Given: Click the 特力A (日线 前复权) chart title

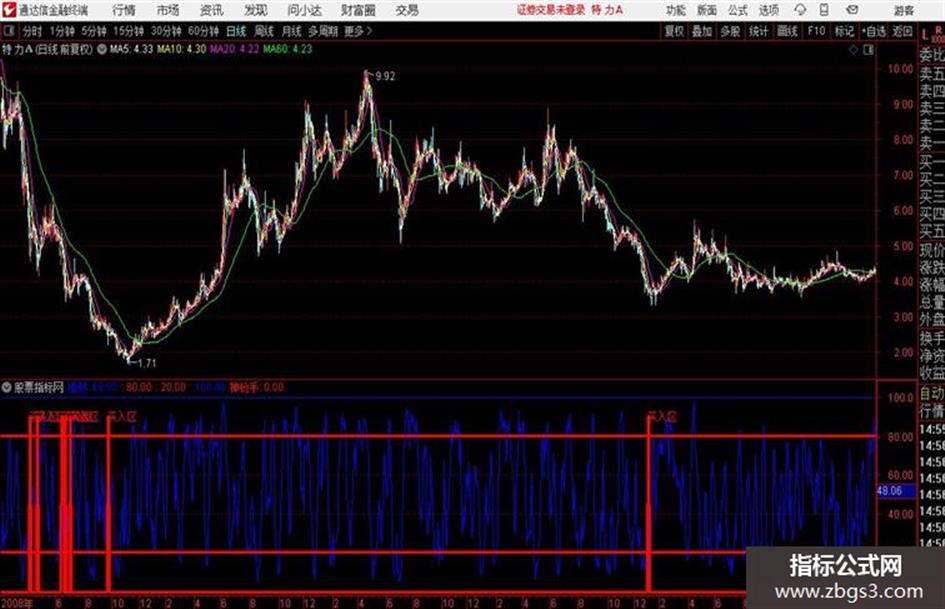Looking at the screenshot, I should [47, 49].
